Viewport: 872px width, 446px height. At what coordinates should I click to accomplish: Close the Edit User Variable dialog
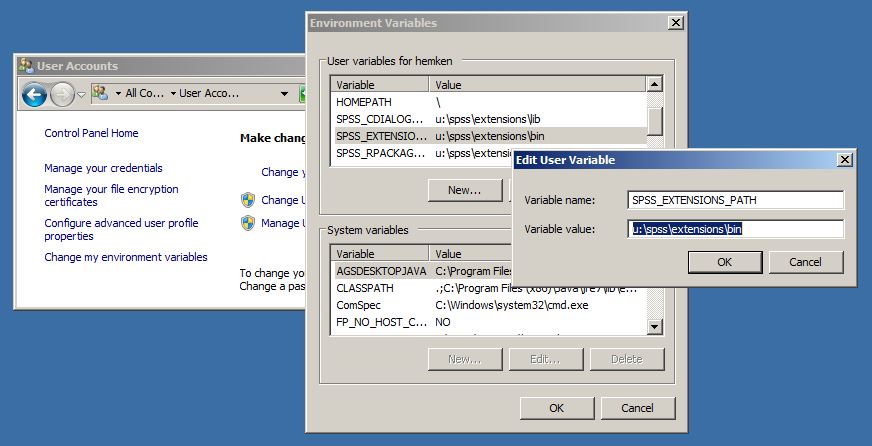[845, 160]
